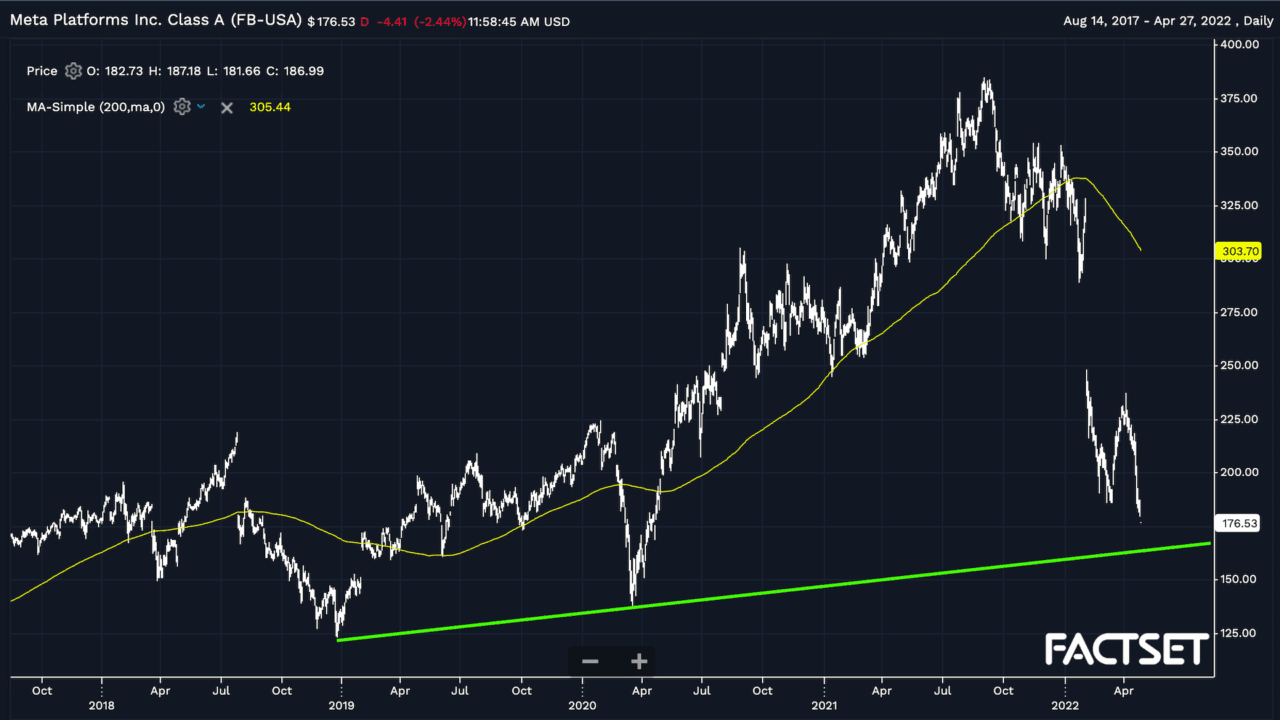Click the Price series label
Viewport: 1280px width, 720px height.
coord(42,71)
